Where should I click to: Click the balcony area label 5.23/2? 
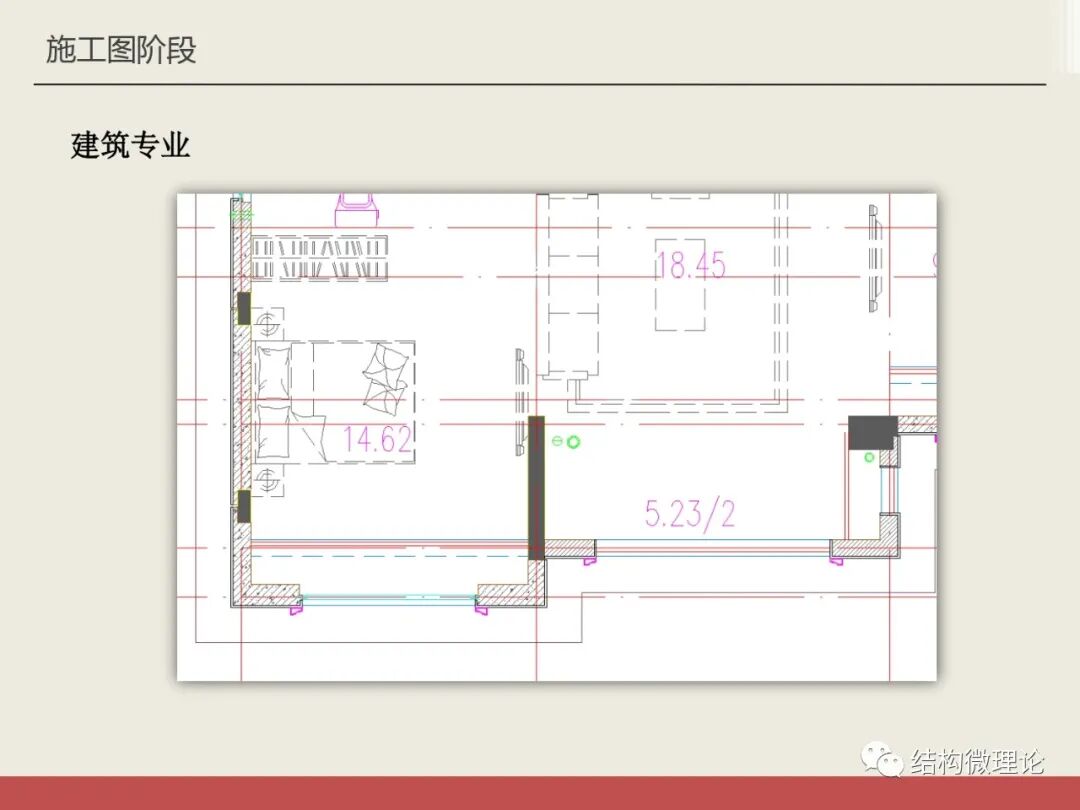[x=689, y=513]
